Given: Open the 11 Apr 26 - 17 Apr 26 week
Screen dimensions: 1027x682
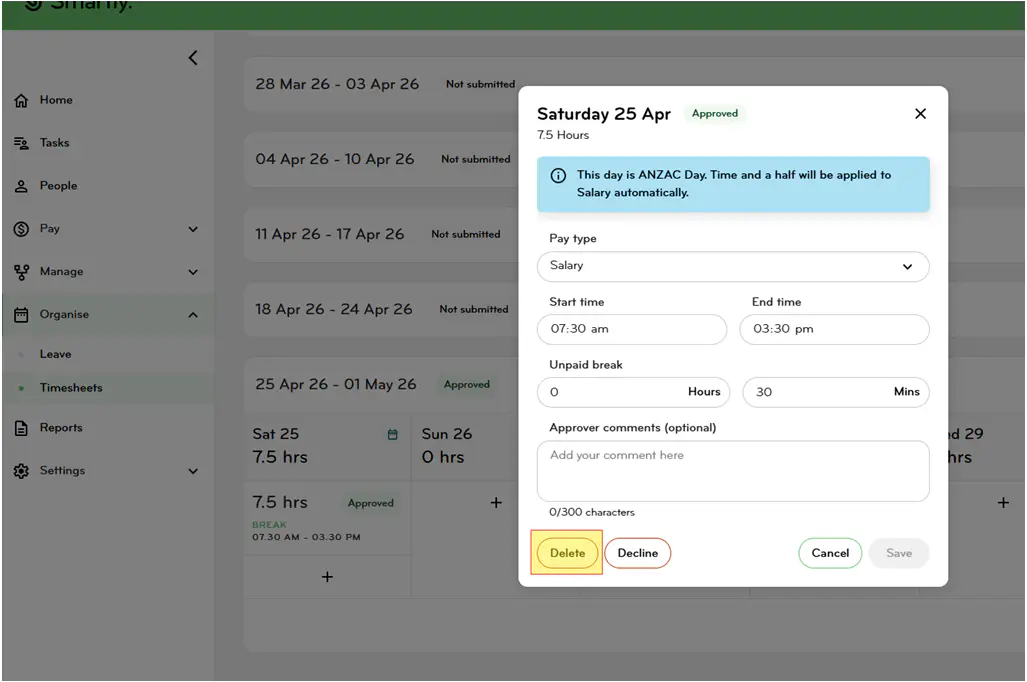Looking at the screenshot, I should [x=329, y=235].
